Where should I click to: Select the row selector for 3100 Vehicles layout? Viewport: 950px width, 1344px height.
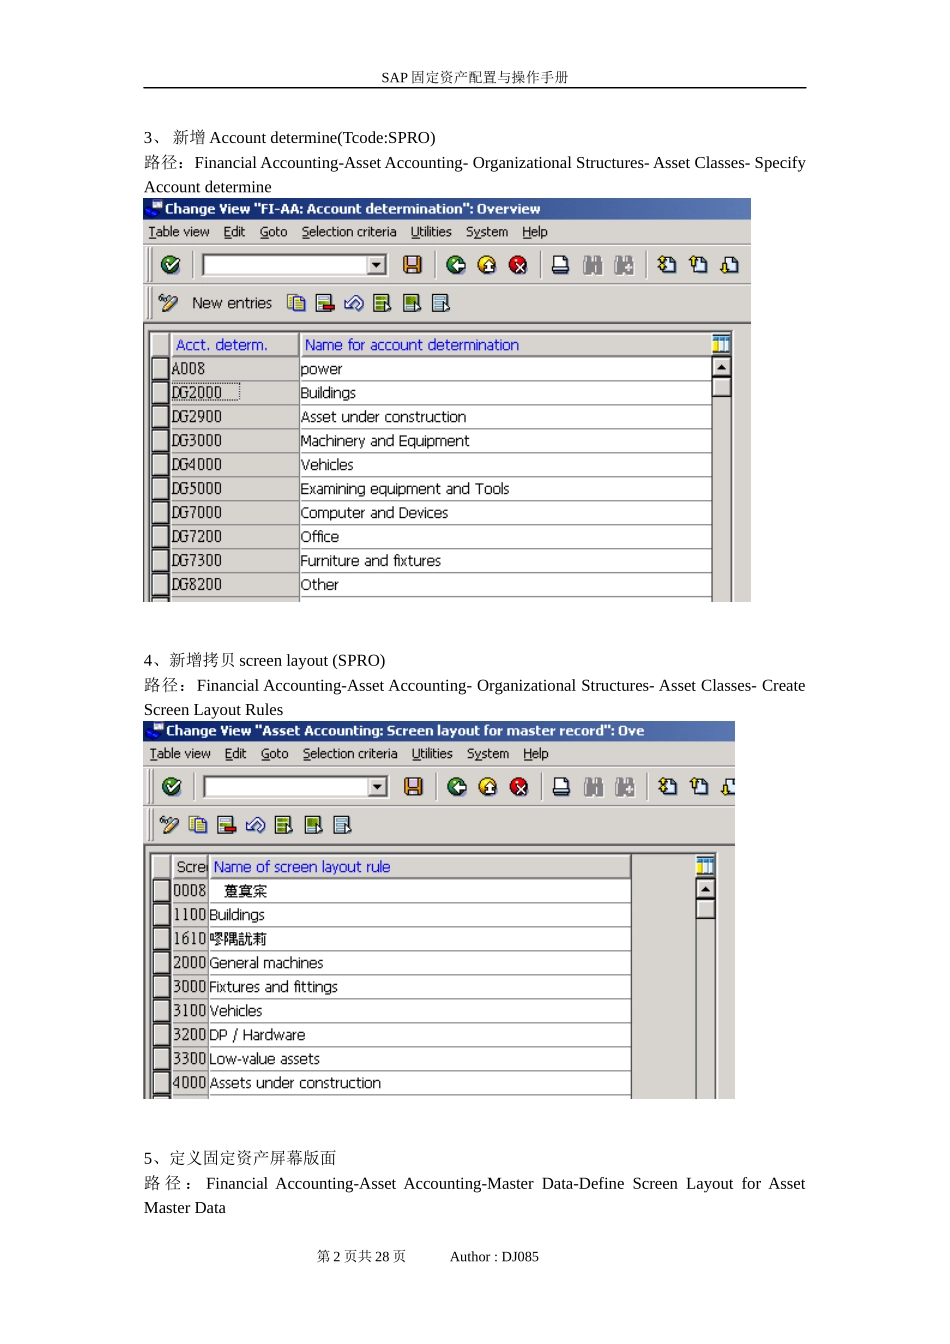162,1011
